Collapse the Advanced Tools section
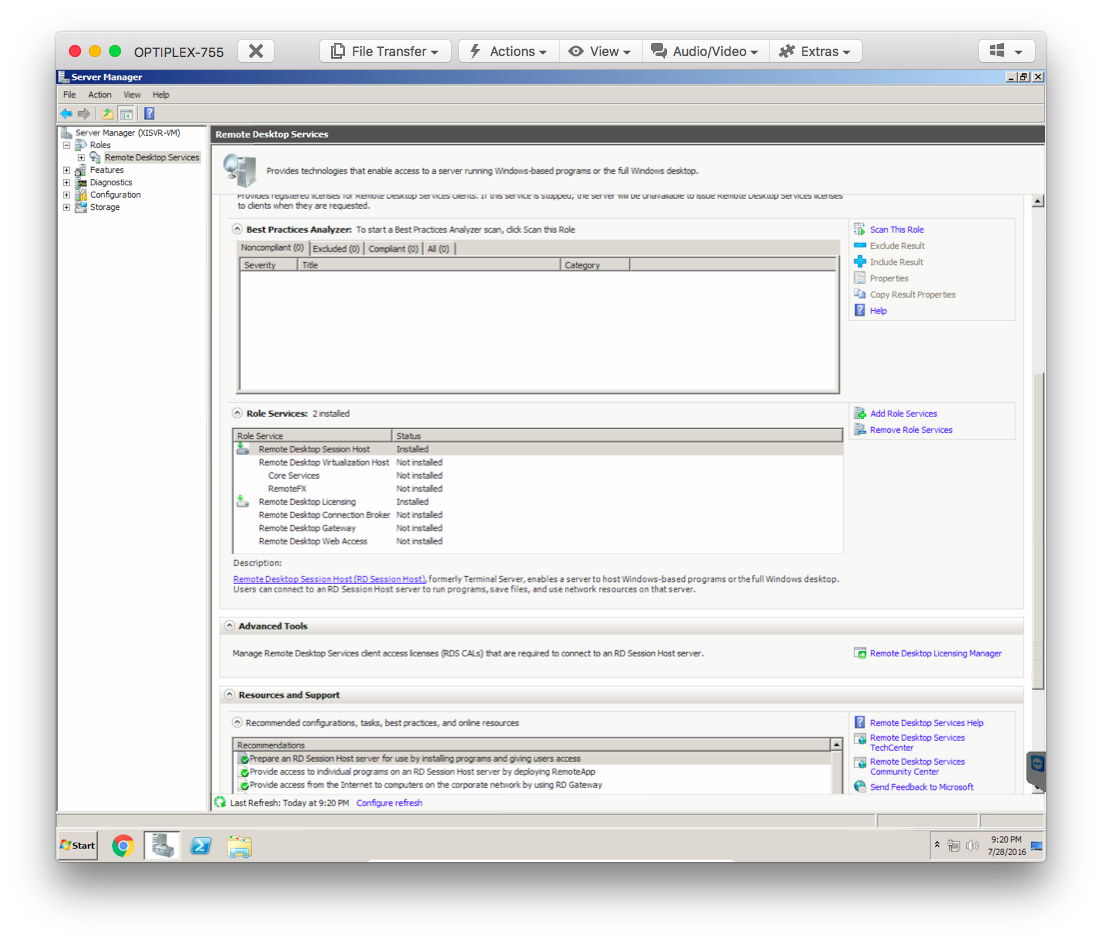This screenshot has width=1102, height=942. (230, 625)
